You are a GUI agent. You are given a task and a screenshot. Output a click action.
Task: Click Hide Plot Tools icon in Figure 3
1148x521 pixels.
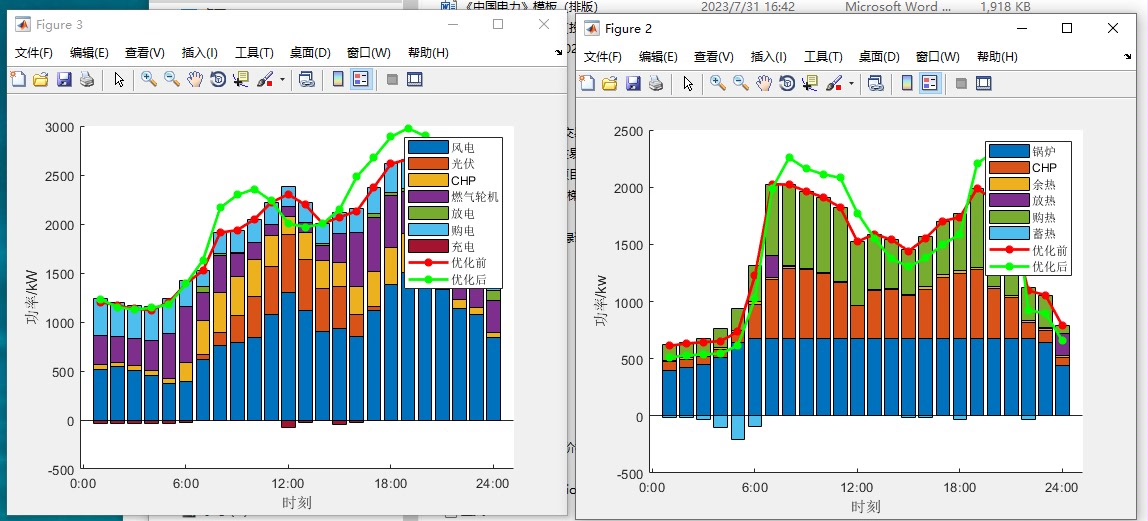click(392, 79)
